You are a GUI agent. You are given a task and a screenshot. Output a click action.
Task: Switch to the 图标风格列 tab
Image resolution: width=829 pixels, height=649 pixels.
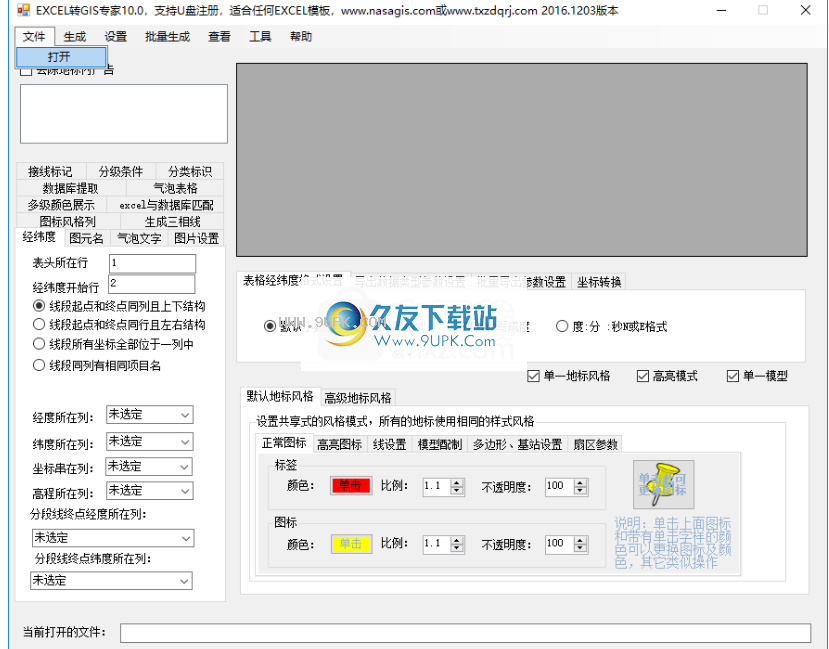[x=68, y=221]
